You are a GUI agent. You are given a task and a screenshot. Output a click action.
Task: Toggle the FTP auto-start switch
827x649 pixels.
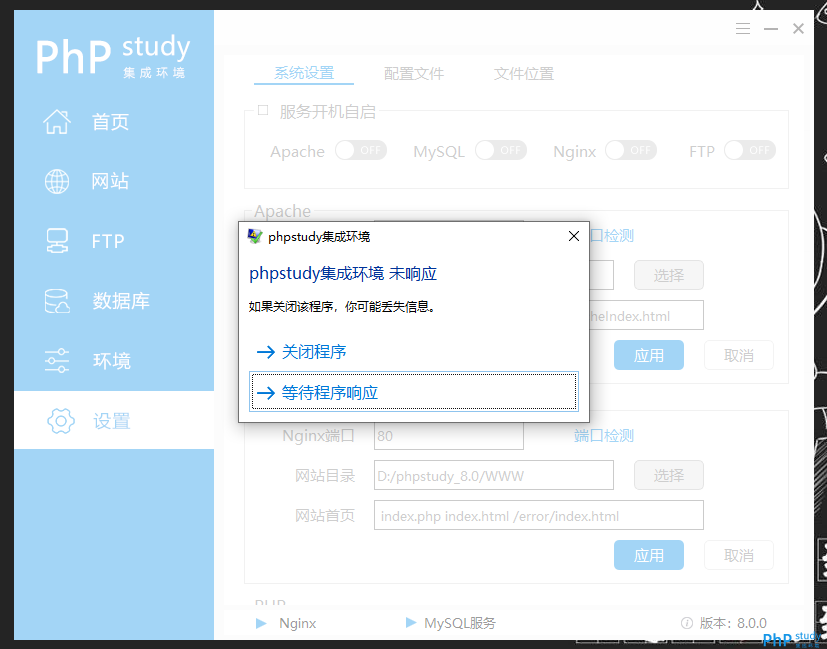pos(750,150)
